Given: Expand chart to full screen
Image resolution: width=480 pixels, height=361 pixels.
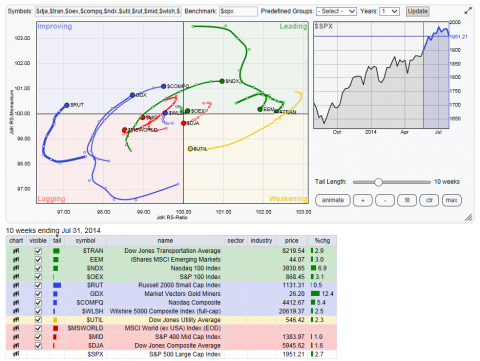Looking at the screenshot, I should click(x=468, y=11).
